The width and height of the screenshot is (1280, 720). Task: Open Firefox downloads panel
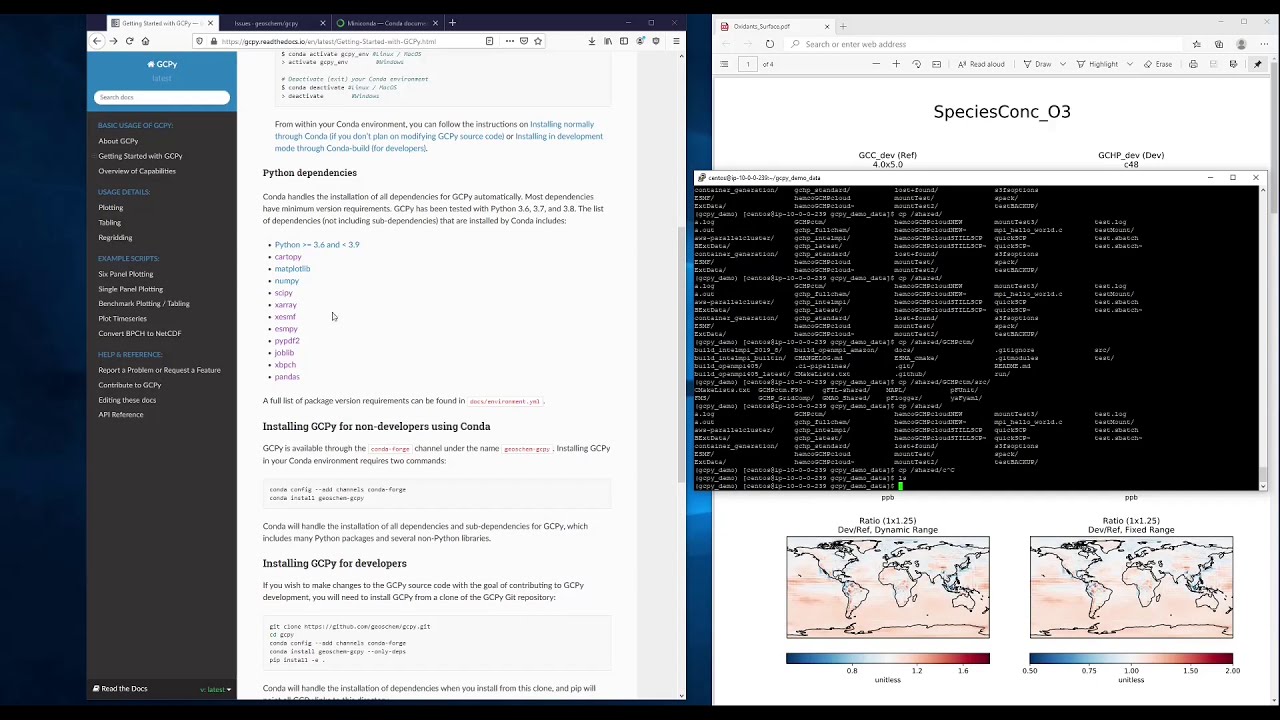[x=591, y=41]
